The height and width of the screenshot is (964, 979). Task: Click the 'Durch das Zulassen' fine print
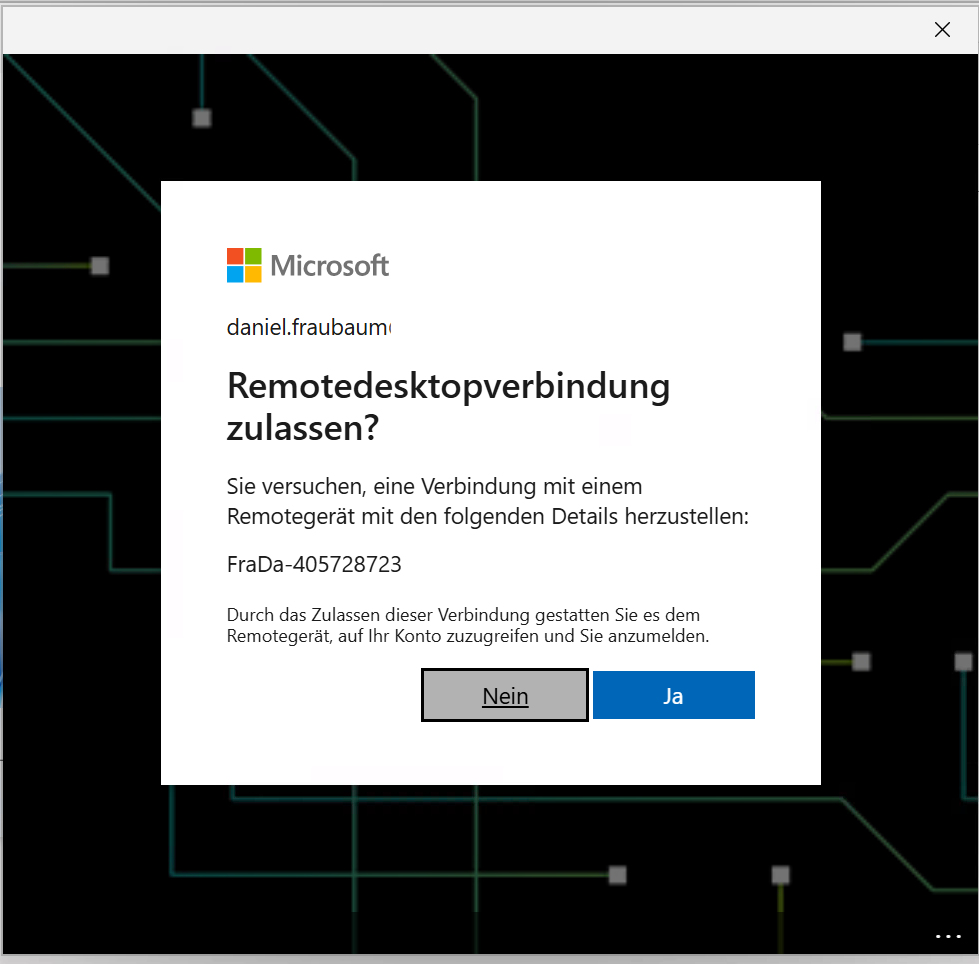click(x=468, y=626)
